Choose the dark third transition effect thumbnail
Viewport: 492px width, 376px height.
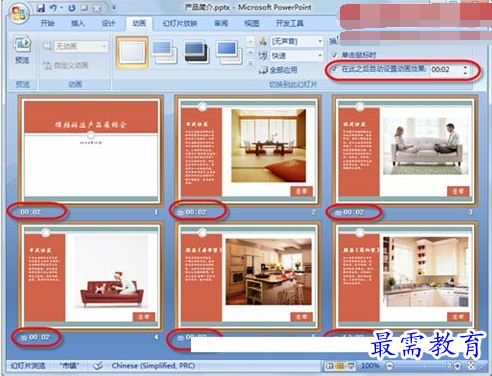(x=197, y=52)
